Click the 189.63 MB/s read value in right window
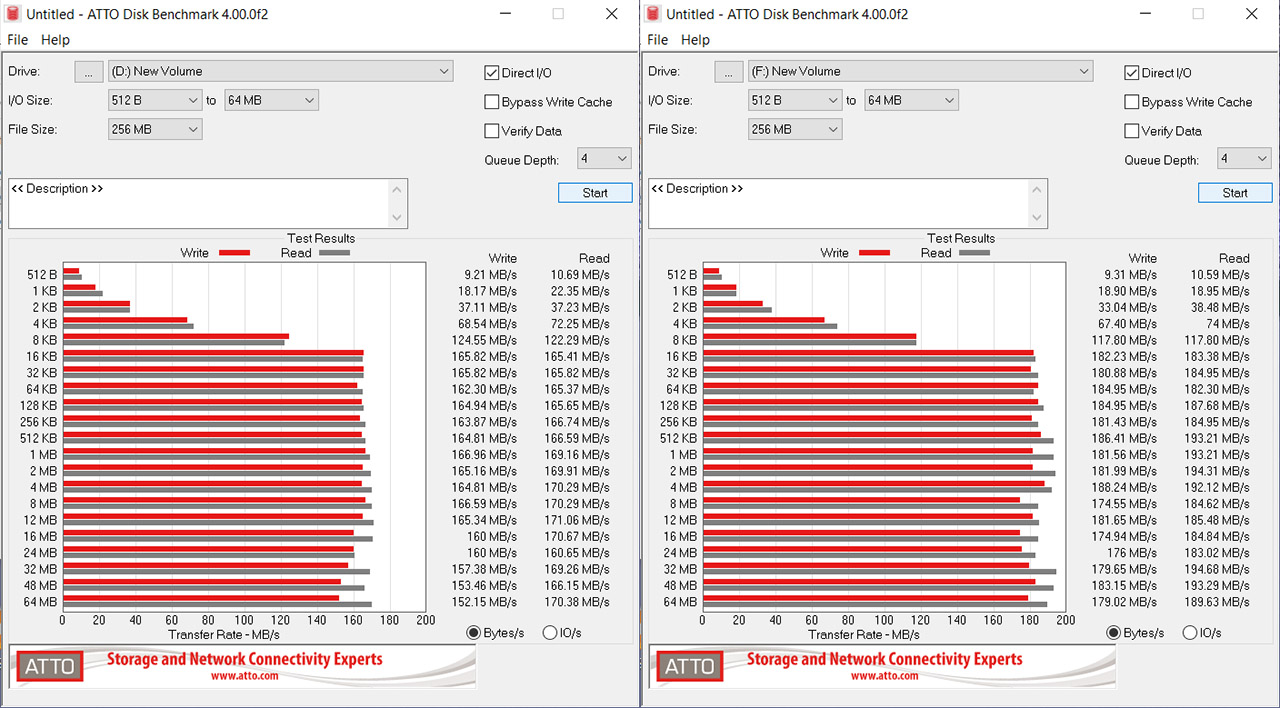The height and width of the screenshot is (708, 1280). (1217, 603)
